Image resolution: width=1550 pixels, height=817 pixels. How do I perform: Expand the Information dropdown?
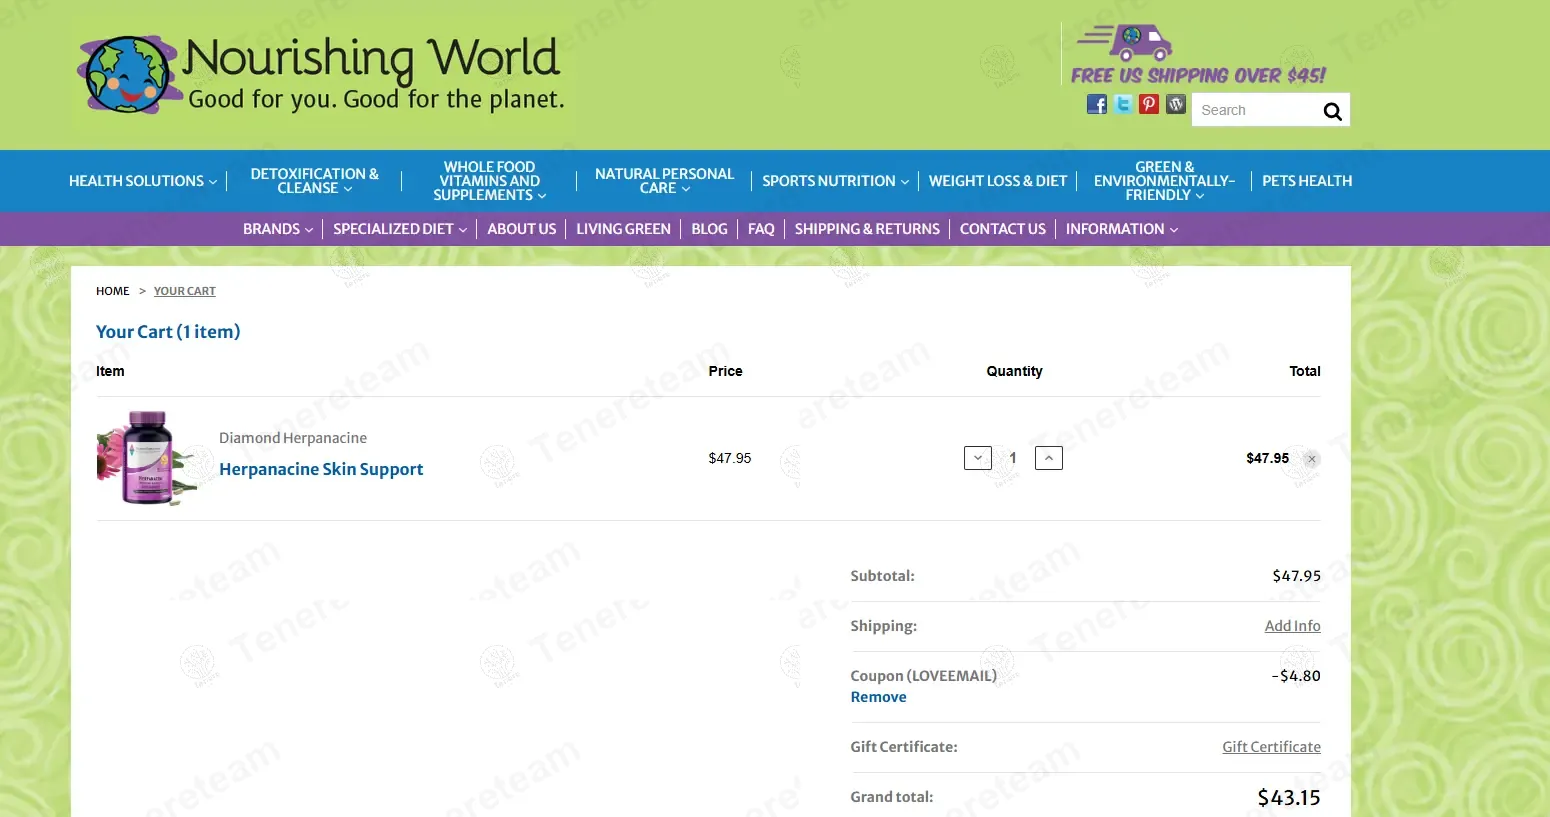[1121, 229]
